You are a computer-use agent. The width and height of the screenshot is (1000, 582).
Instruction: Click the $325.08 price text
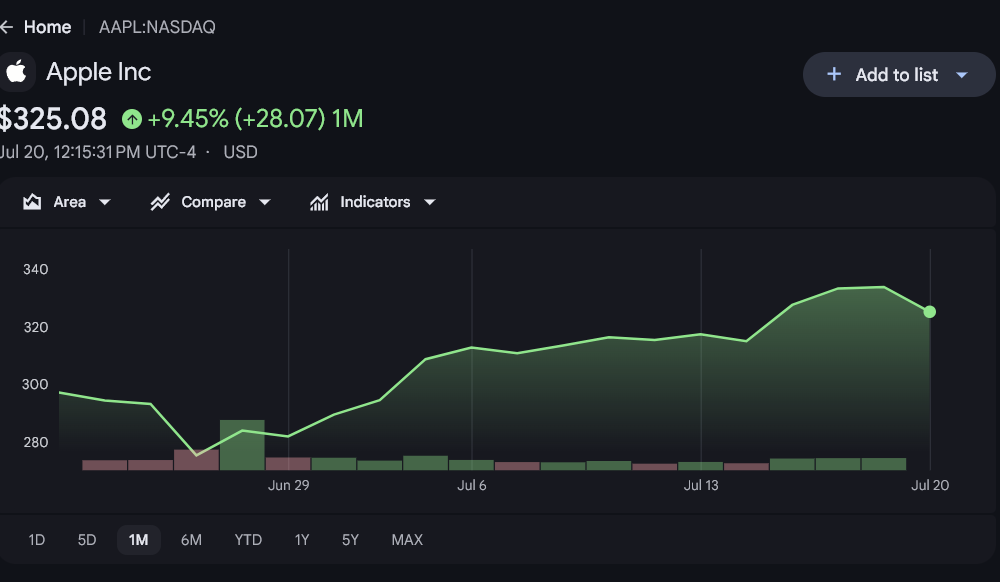tap(52, 119)
